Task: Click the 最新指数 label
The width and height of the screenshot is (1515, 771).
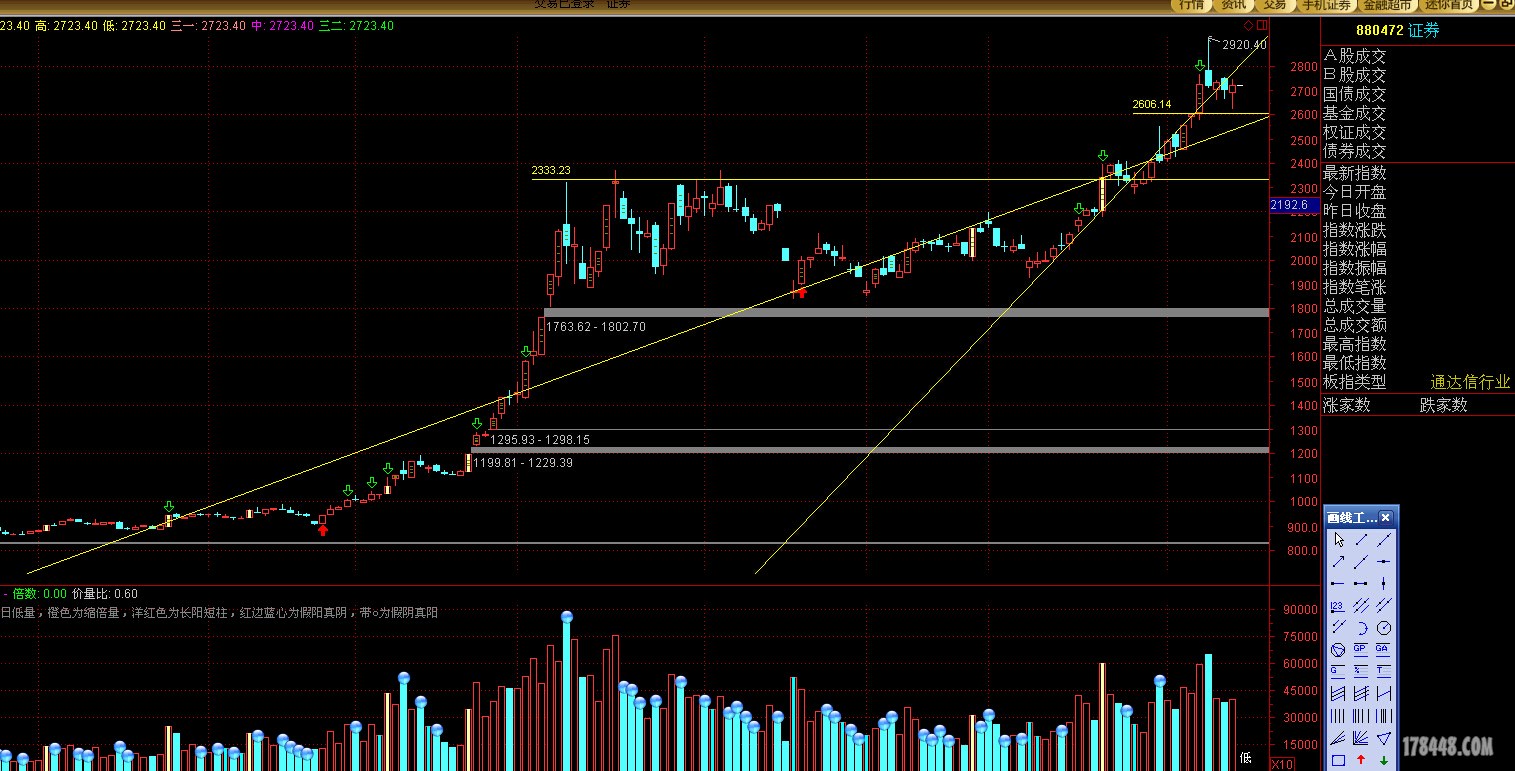Action: tap(1355, 173)
